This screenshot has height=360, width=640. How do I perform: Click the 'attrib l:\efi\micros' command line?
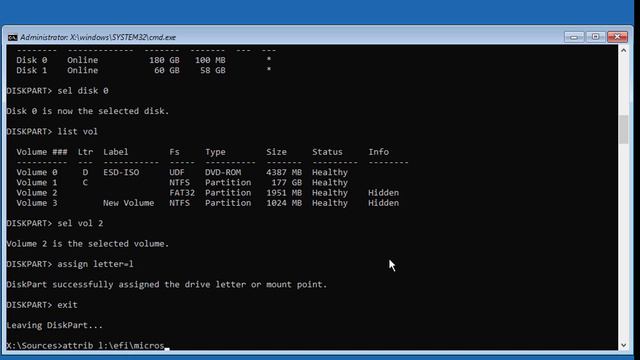tap(113, 346)
